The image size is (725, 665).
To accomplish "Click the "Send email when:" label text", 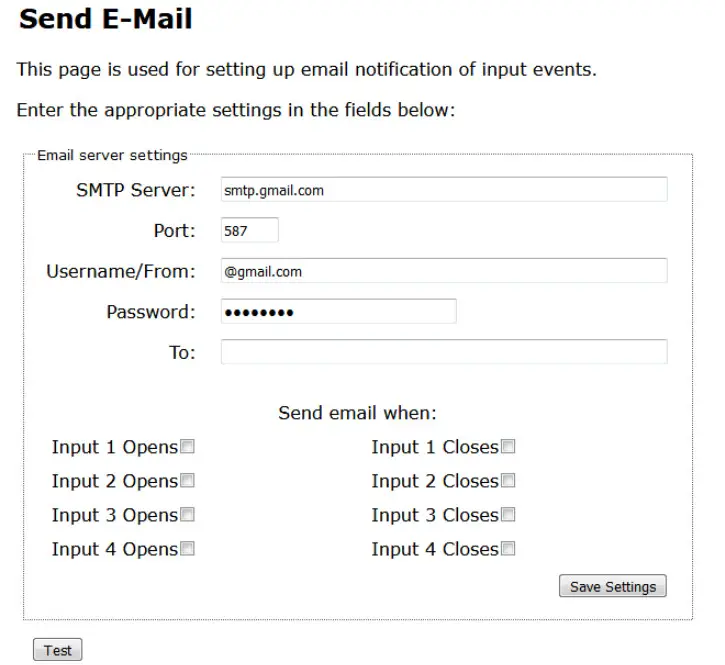I will click(357, 413).
